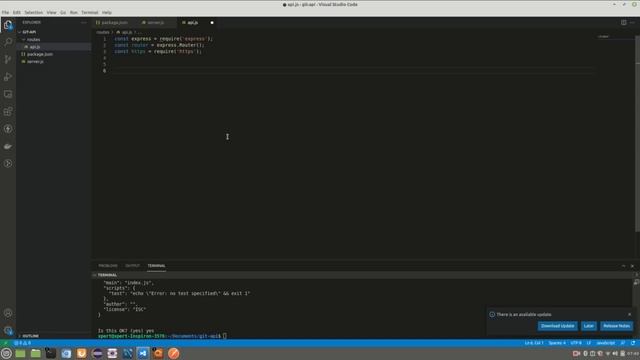Image resolution: width=640 pixels, height=360 pixels.
Task: Open Visual Studio Code taskbar icon
Action: [x=143, y=353]
